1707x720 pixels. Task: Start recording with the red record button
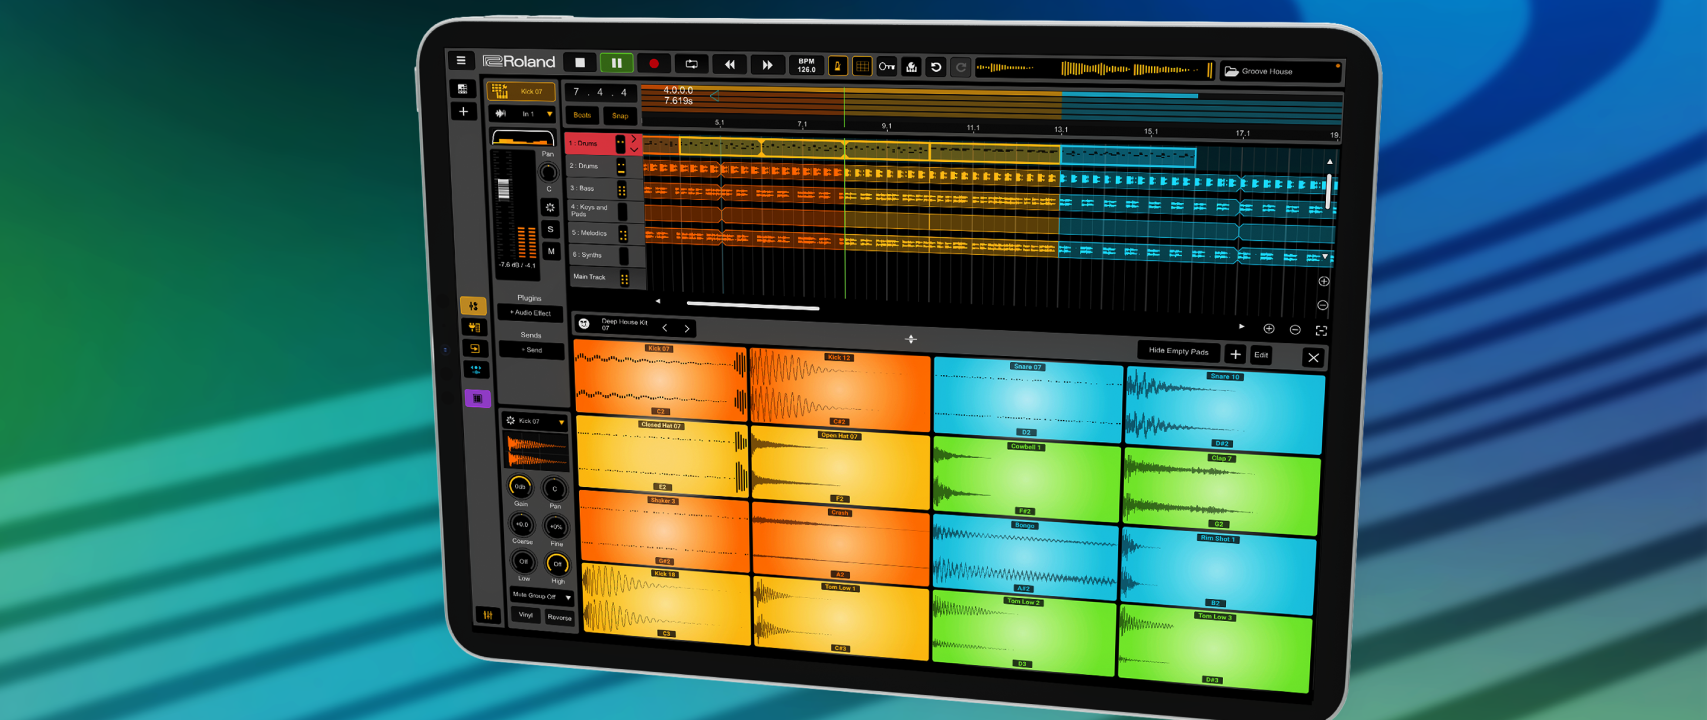click(x=654, y=64)
